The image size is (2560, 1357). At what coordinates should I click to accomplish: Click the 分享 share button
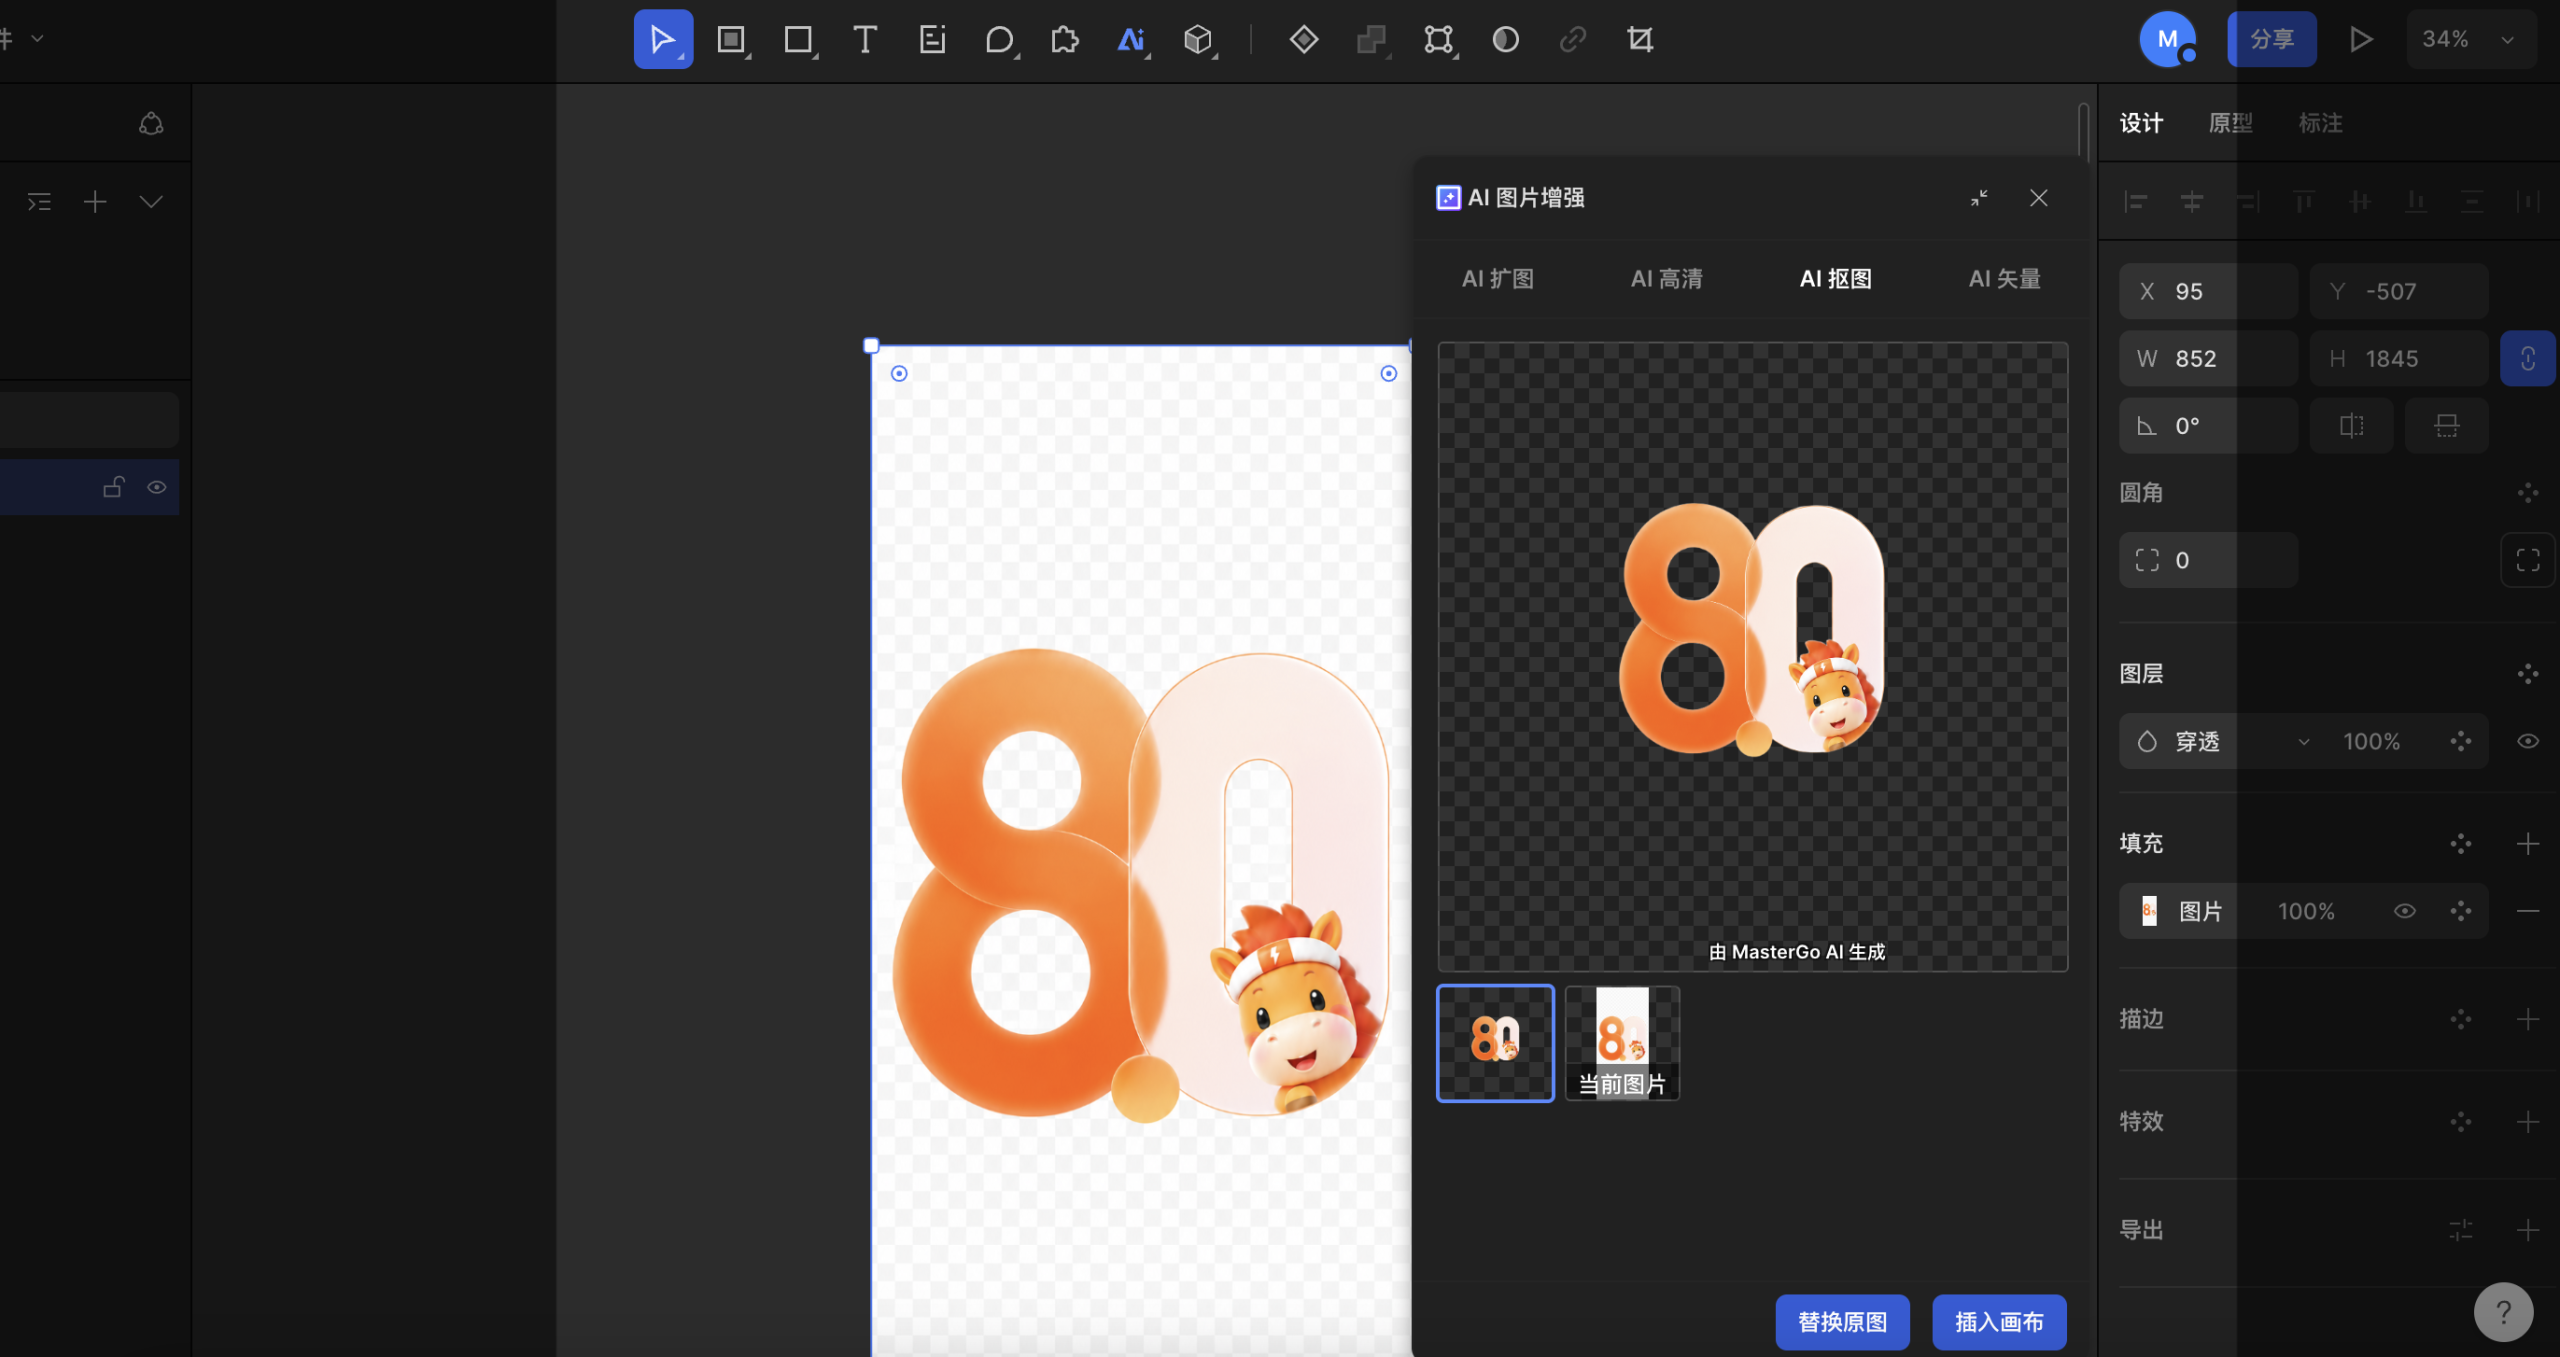[2271, 39]
